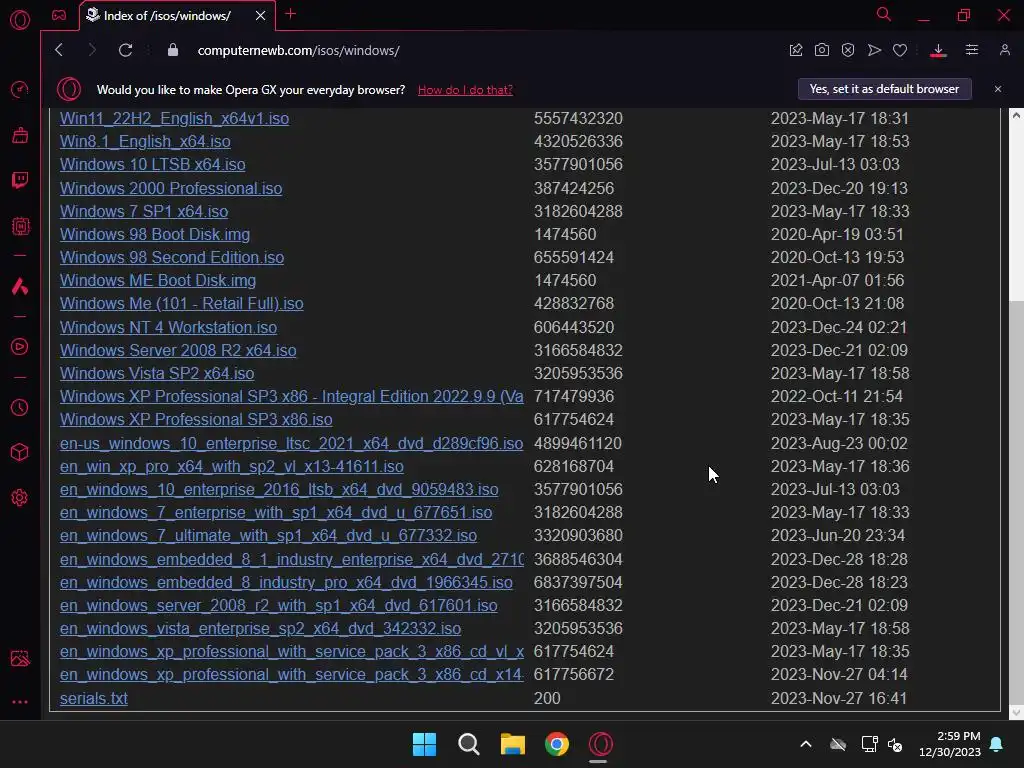Image resolution: width=1024 pixels, height=768 pixels.
Task: Show hidden system tray icons chevron
Action: tap(806, 744)
